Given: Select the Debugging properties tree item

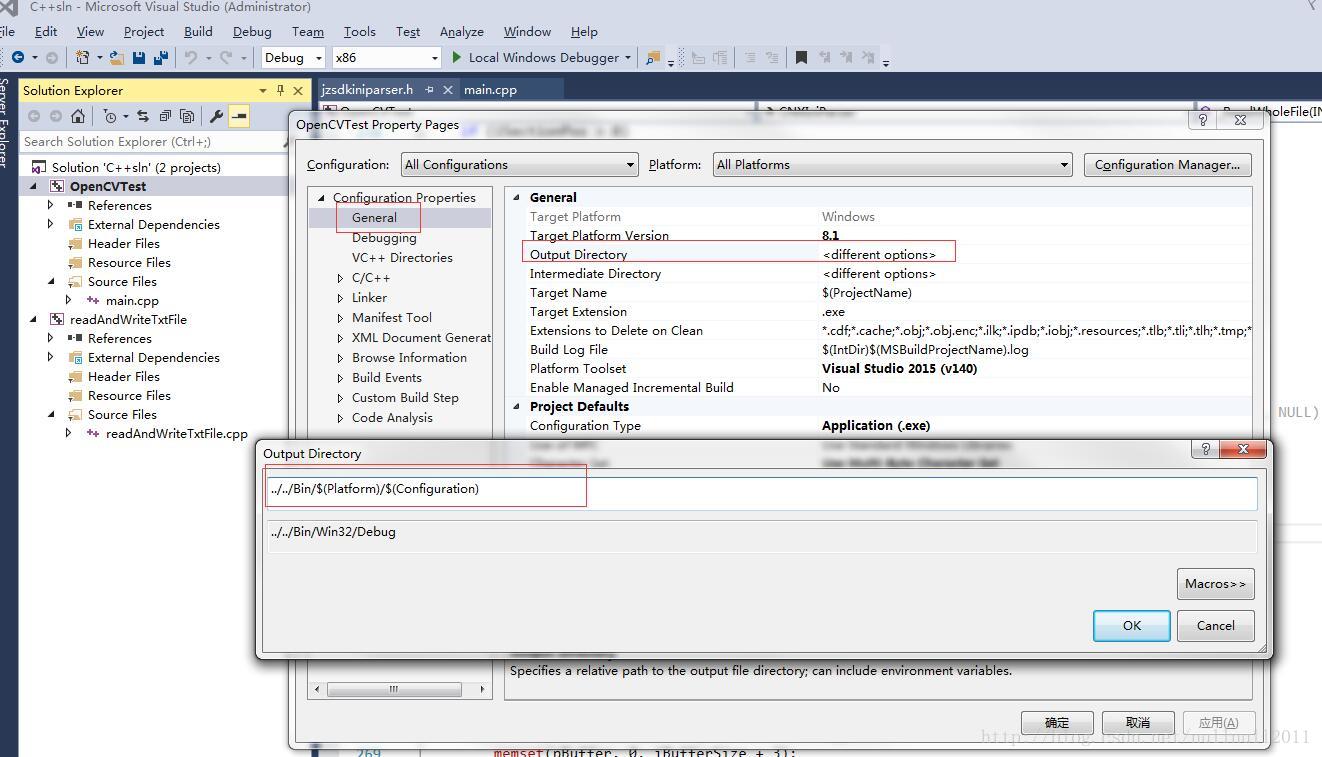Looking at the screenshot, I should (384, 238).
